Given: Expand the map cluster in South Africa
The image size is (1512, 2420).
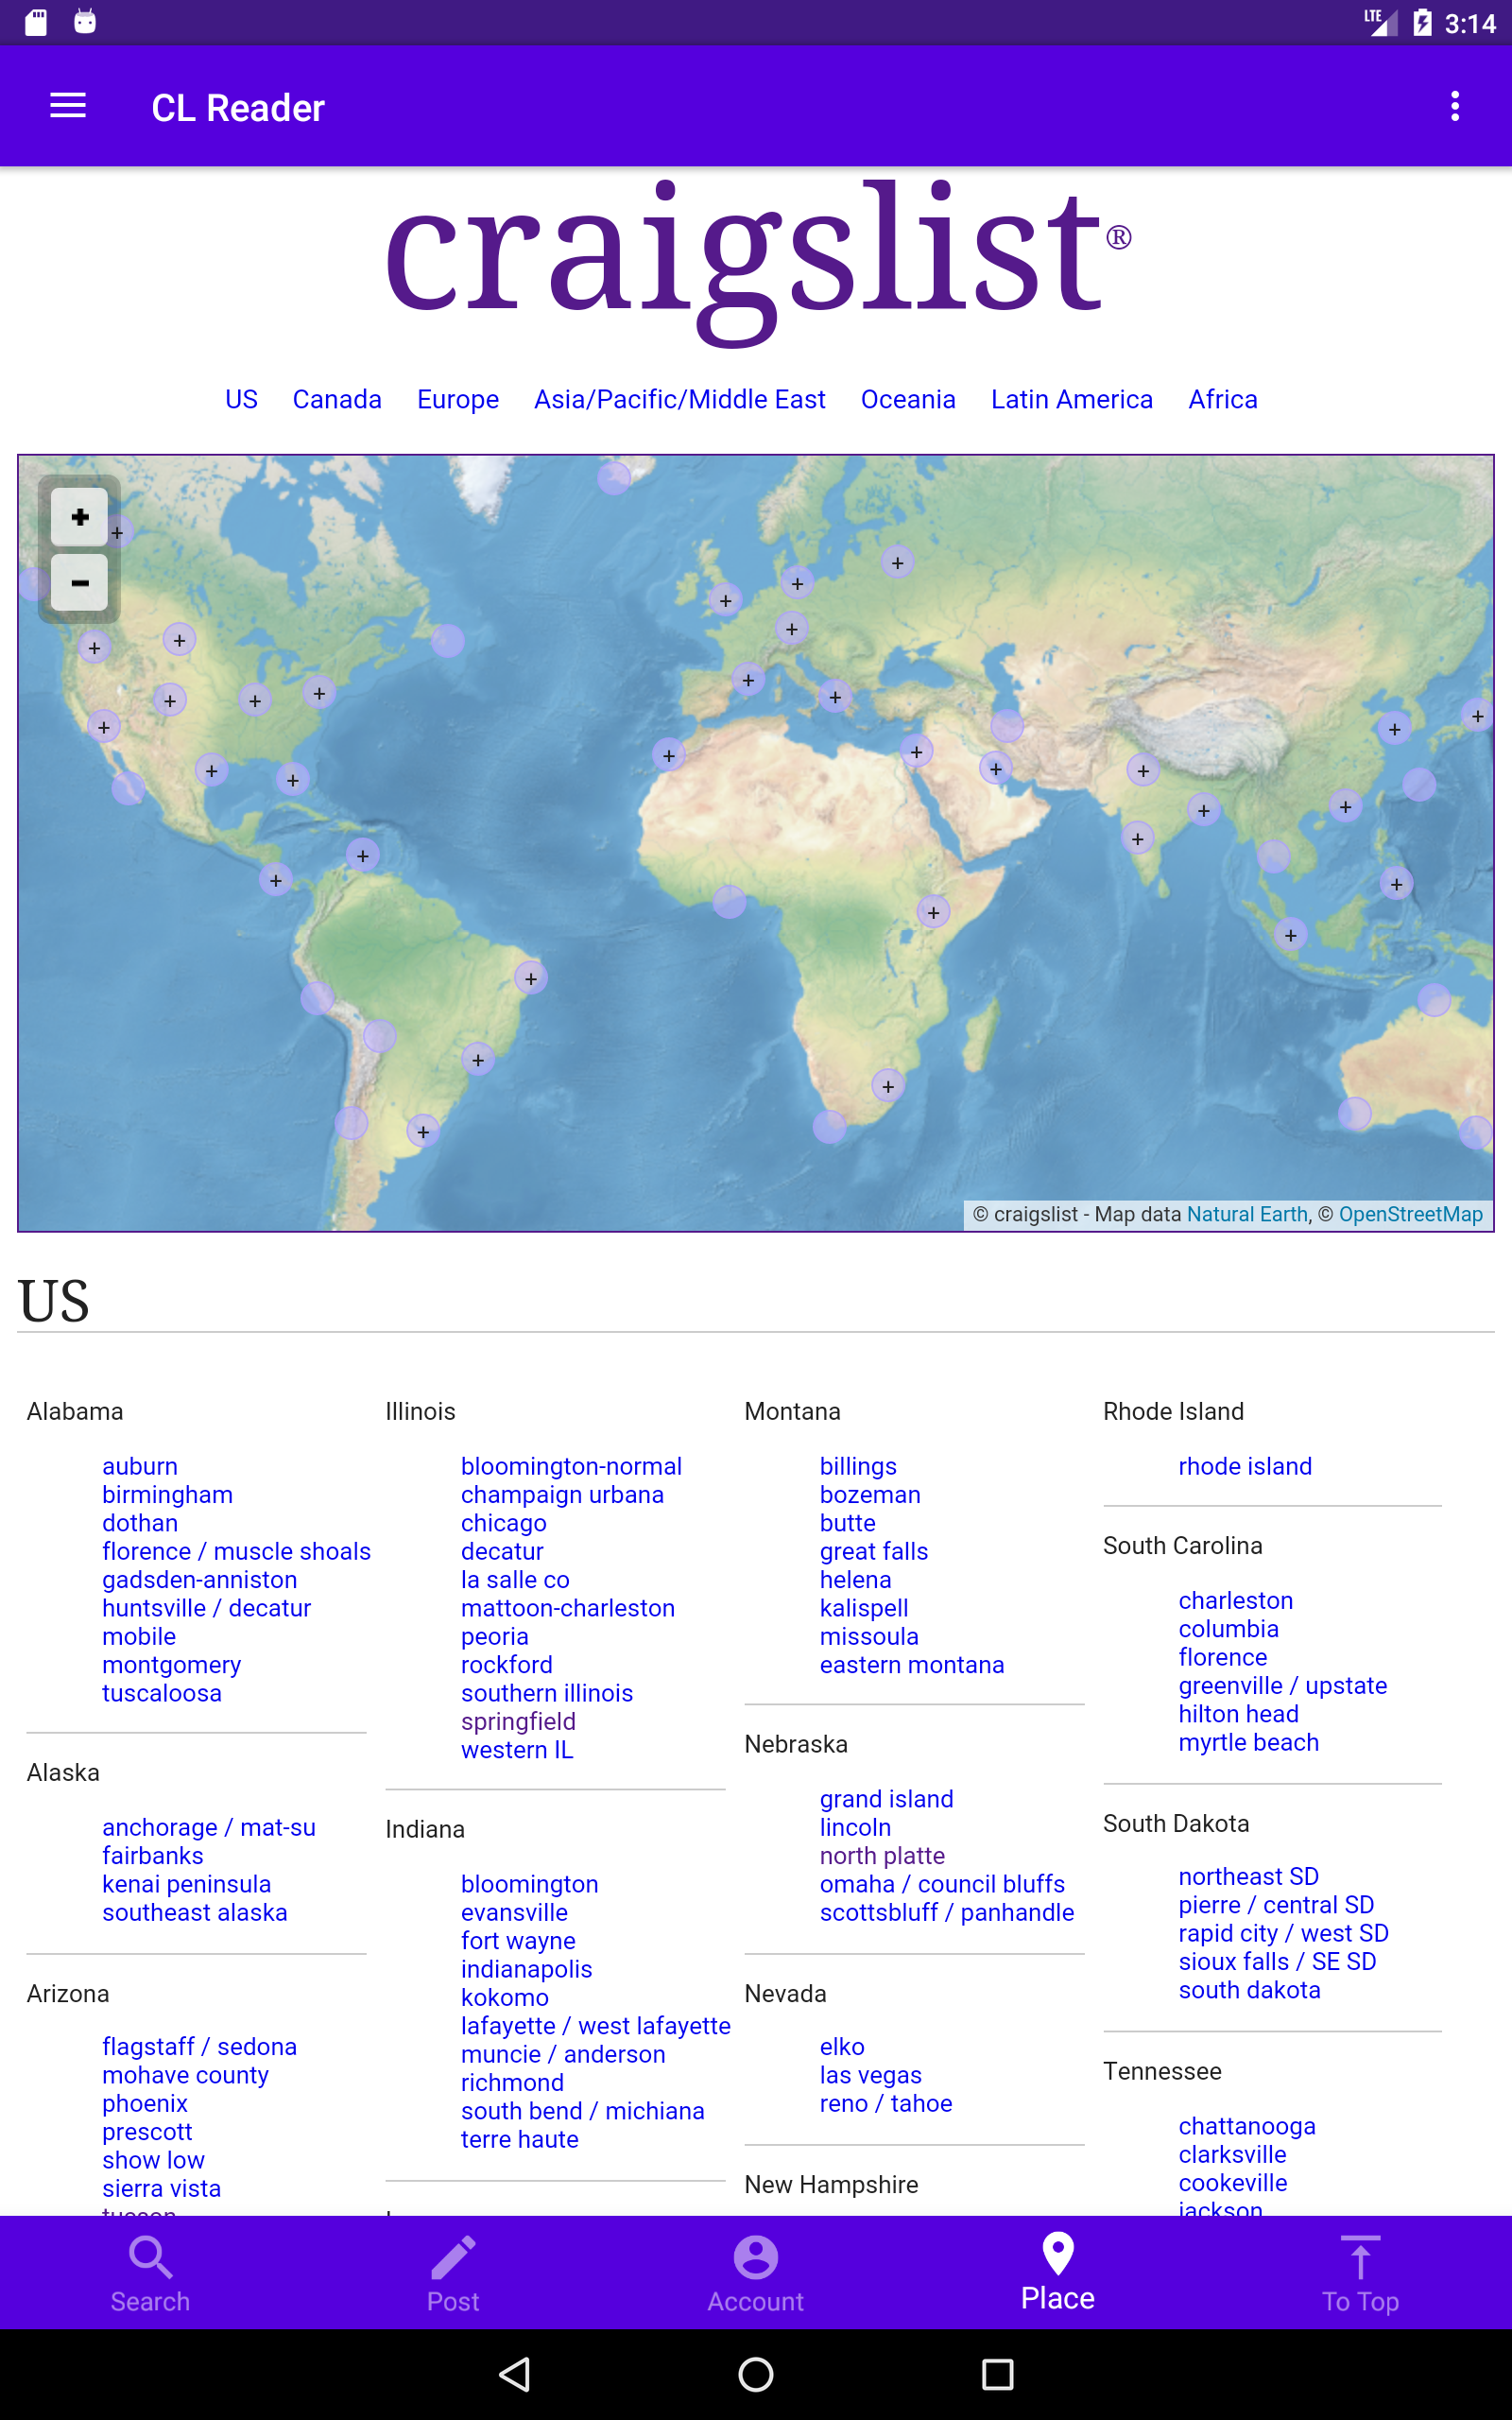Looking at the screenshot, I should tap(888, 1086).
